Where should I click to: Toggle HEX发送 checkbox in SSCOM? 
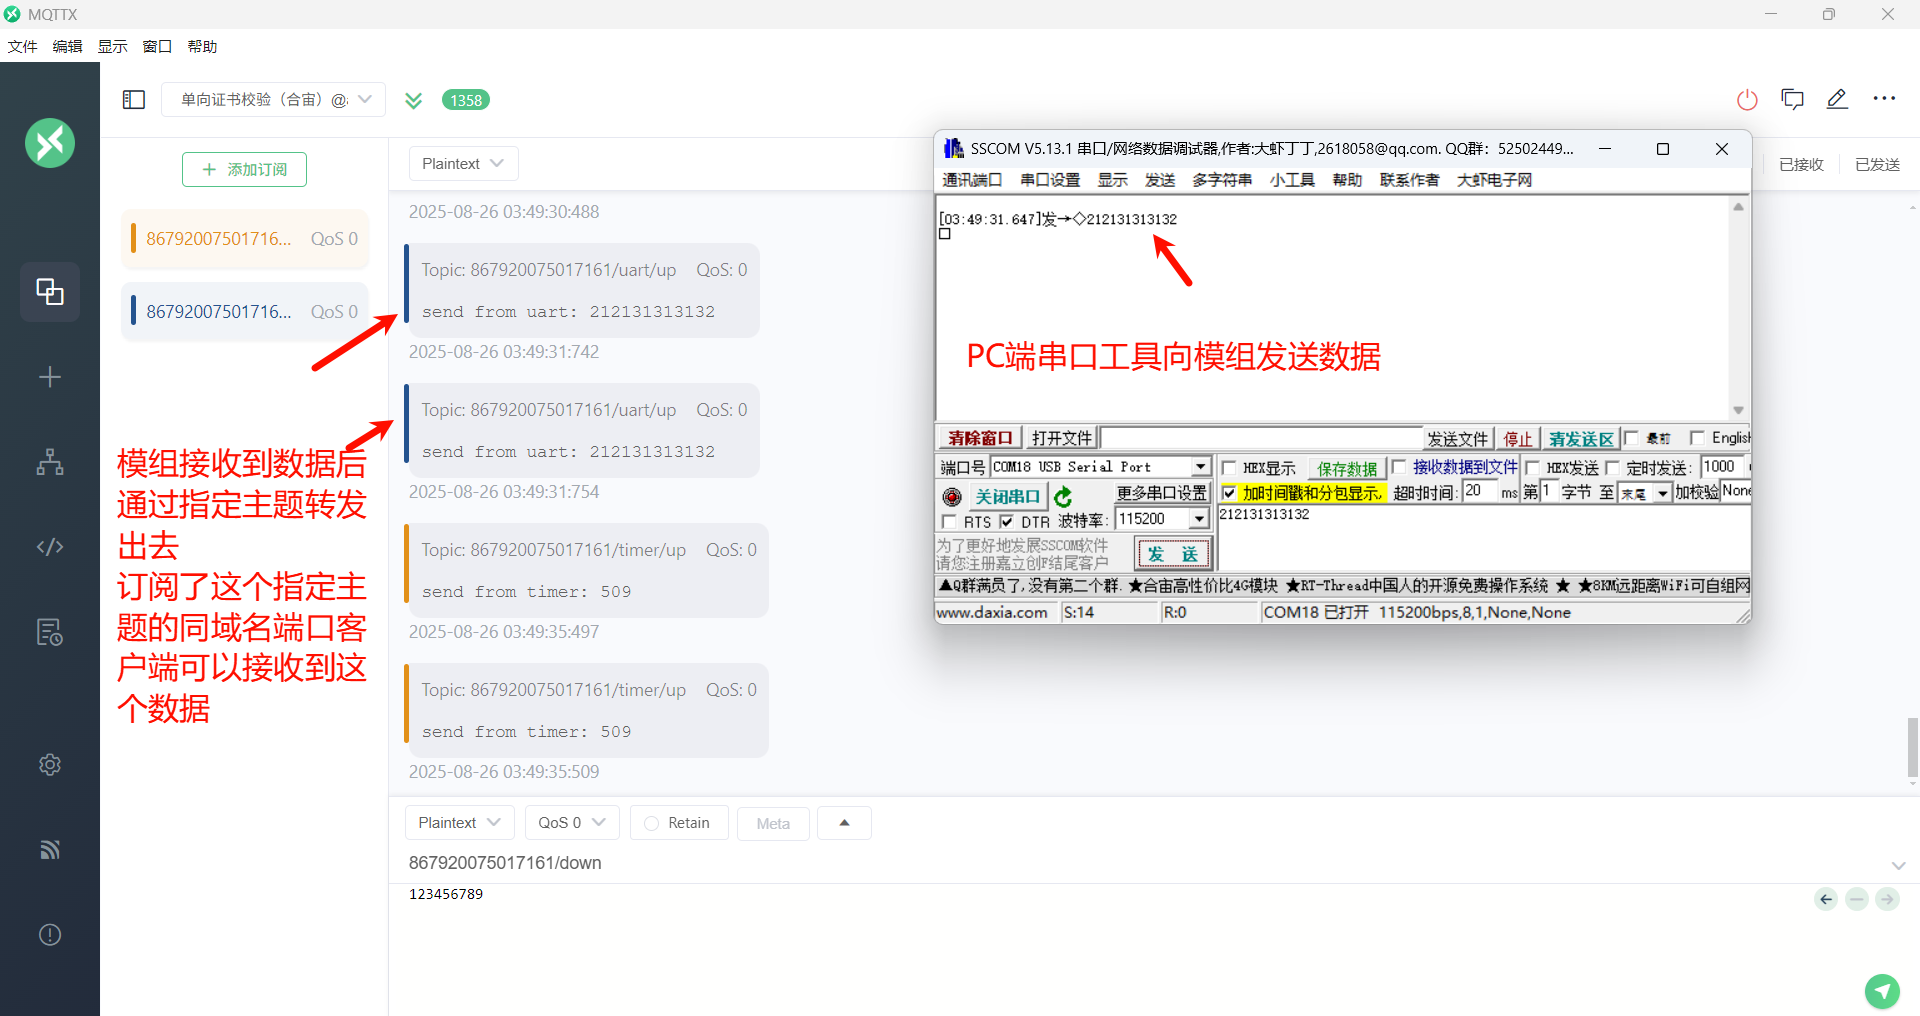pyautogui.click(x=1533, y=467)
